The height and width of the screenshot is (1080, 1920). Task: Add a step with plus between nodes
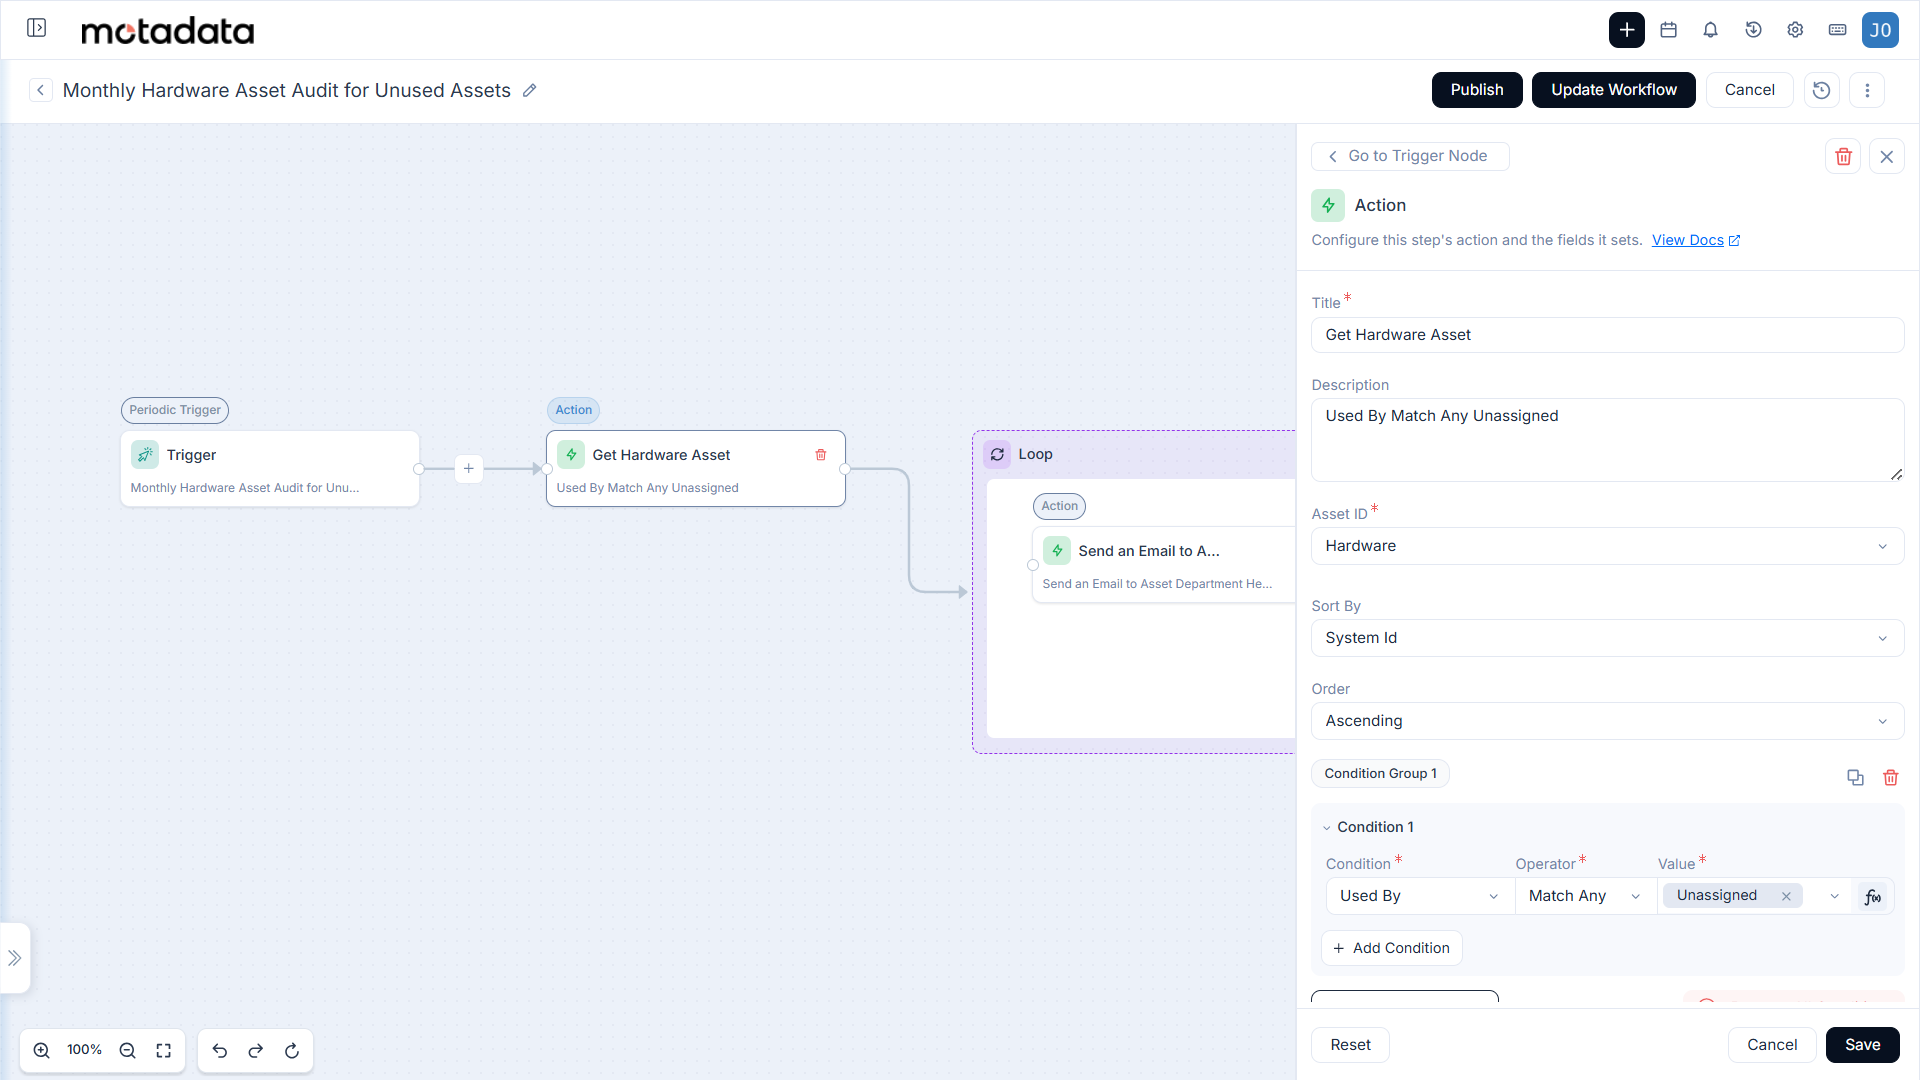pyautogui.click(x=468, y=469)
